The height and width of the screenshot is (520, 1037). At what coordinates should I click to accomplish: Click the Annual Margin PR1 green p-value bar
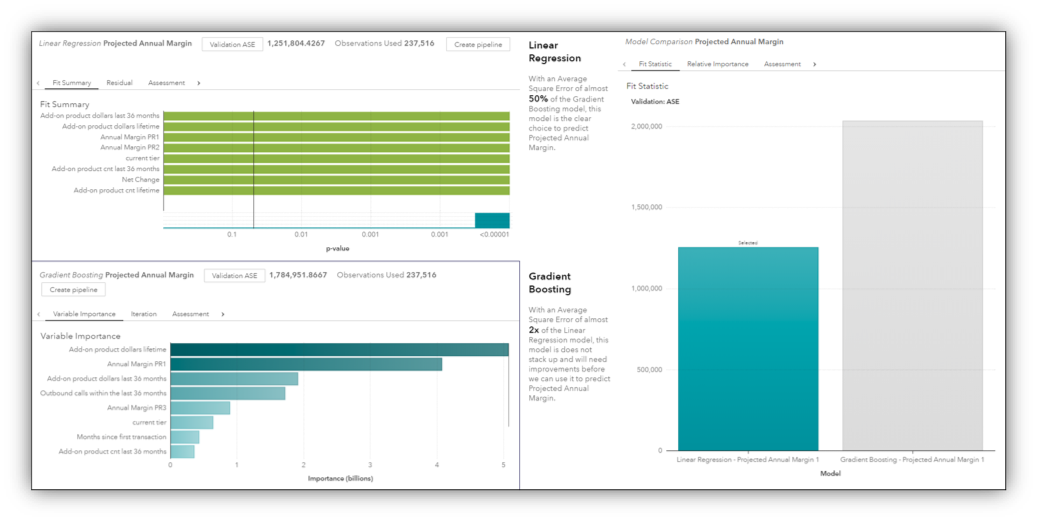point(336,137)
